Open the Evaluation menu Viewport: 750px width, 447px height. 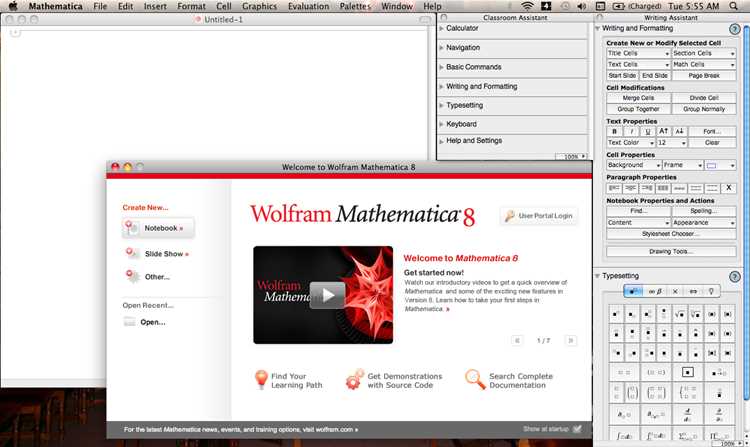[308, 6]
